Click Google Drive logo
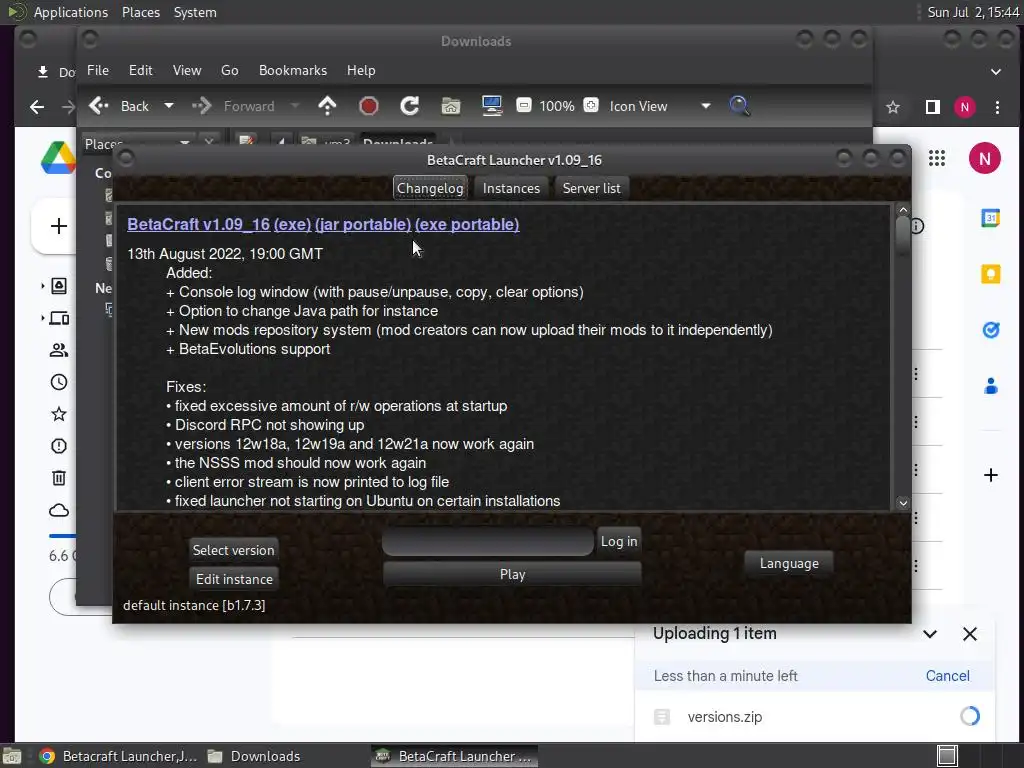The width and height of the screenshot is (1024, 768). click(x=58, y=158)
